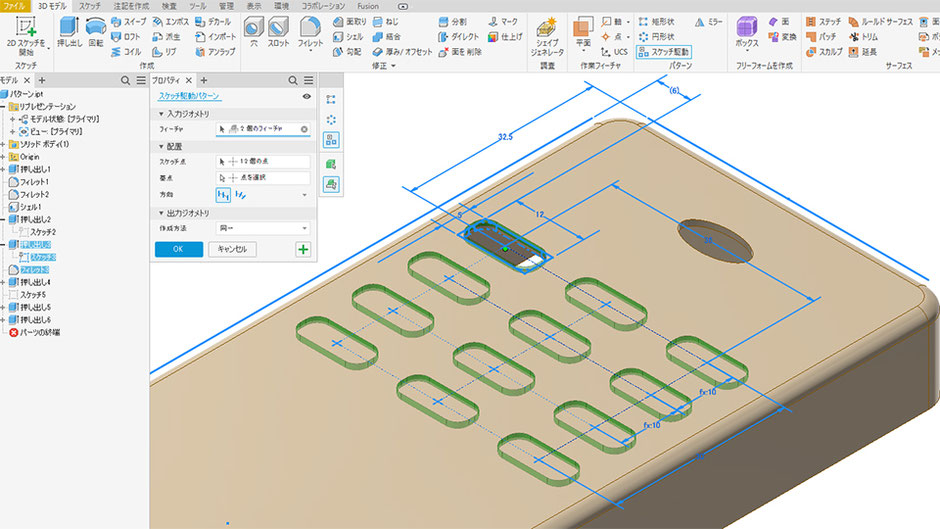940x529 pixels.
Task: Collapse the 配置 section
Action: point(161,146)
